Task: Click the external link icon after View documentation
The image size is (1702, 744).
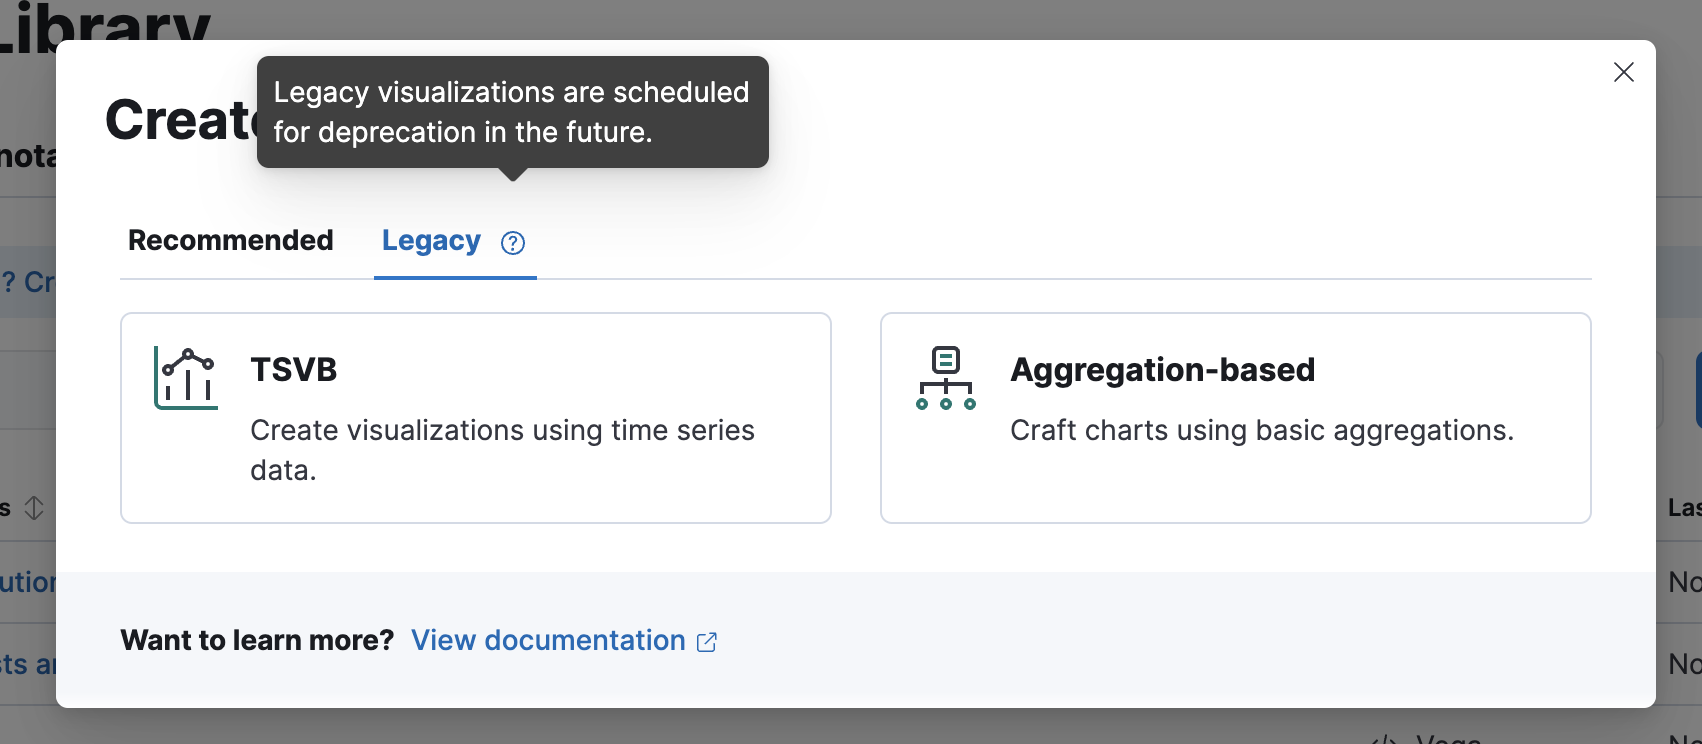Action: 707,642
